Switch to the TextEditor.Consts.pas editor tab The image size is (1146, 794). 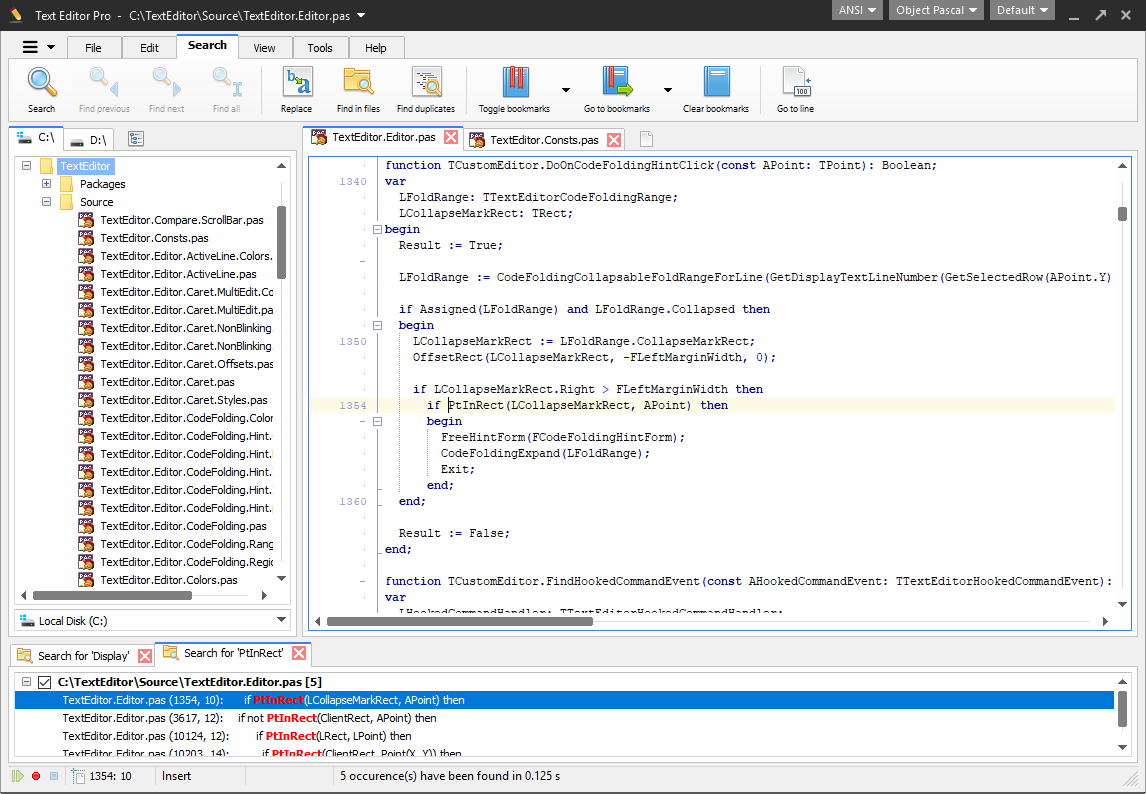544,140
